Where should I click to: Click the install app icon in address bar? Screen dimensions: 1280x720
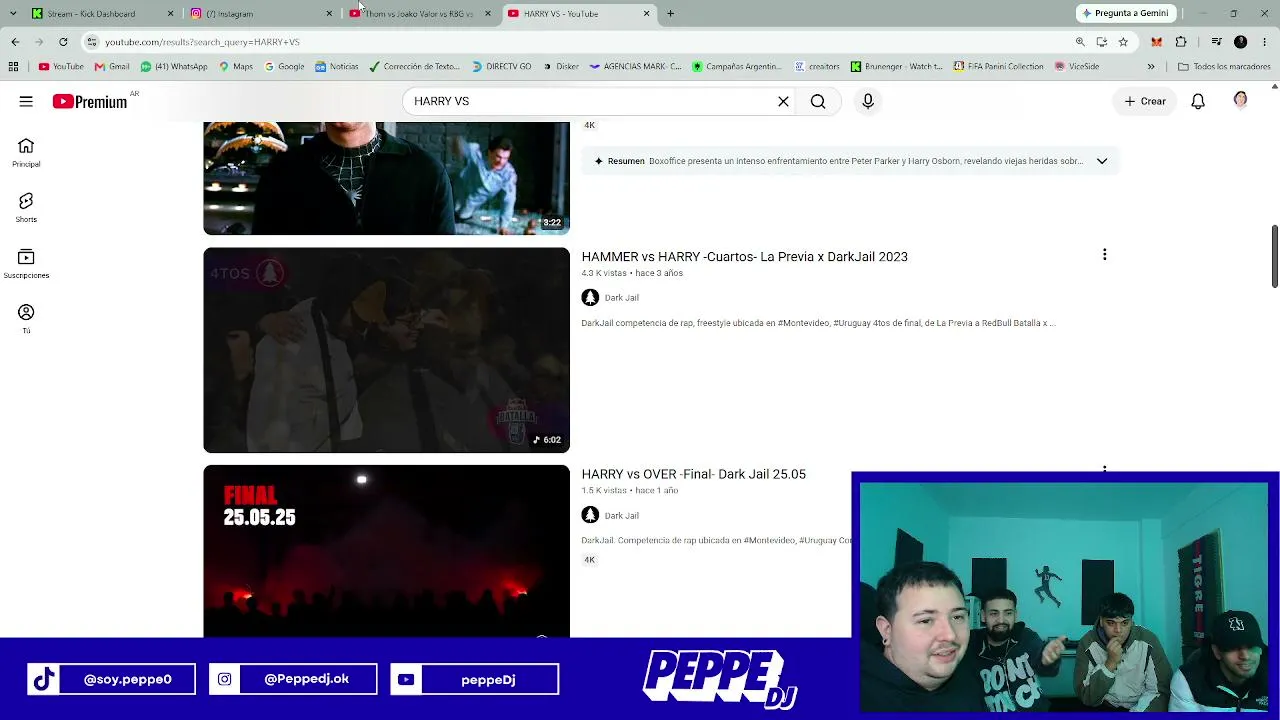point(1101,42)
